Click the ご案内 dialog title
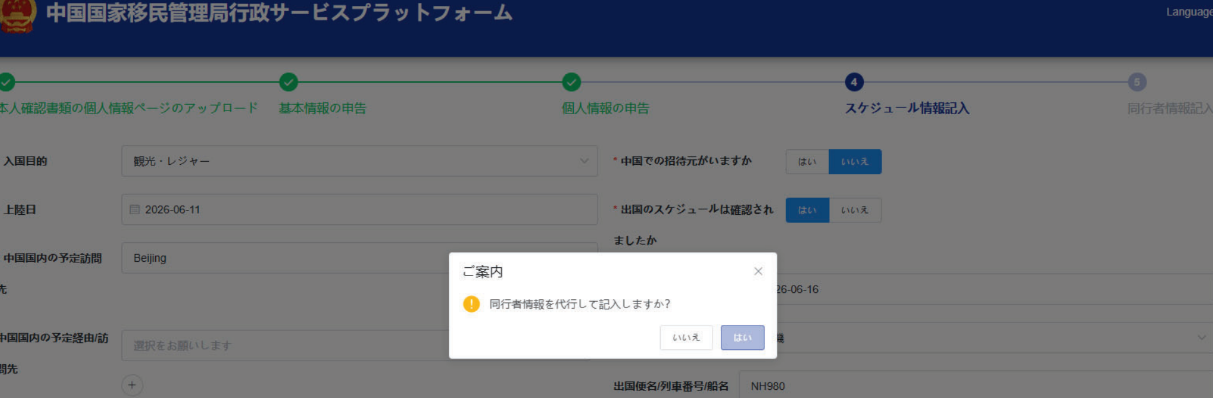The height and width of the screenshot is (398, 1213). pos(482,271)
